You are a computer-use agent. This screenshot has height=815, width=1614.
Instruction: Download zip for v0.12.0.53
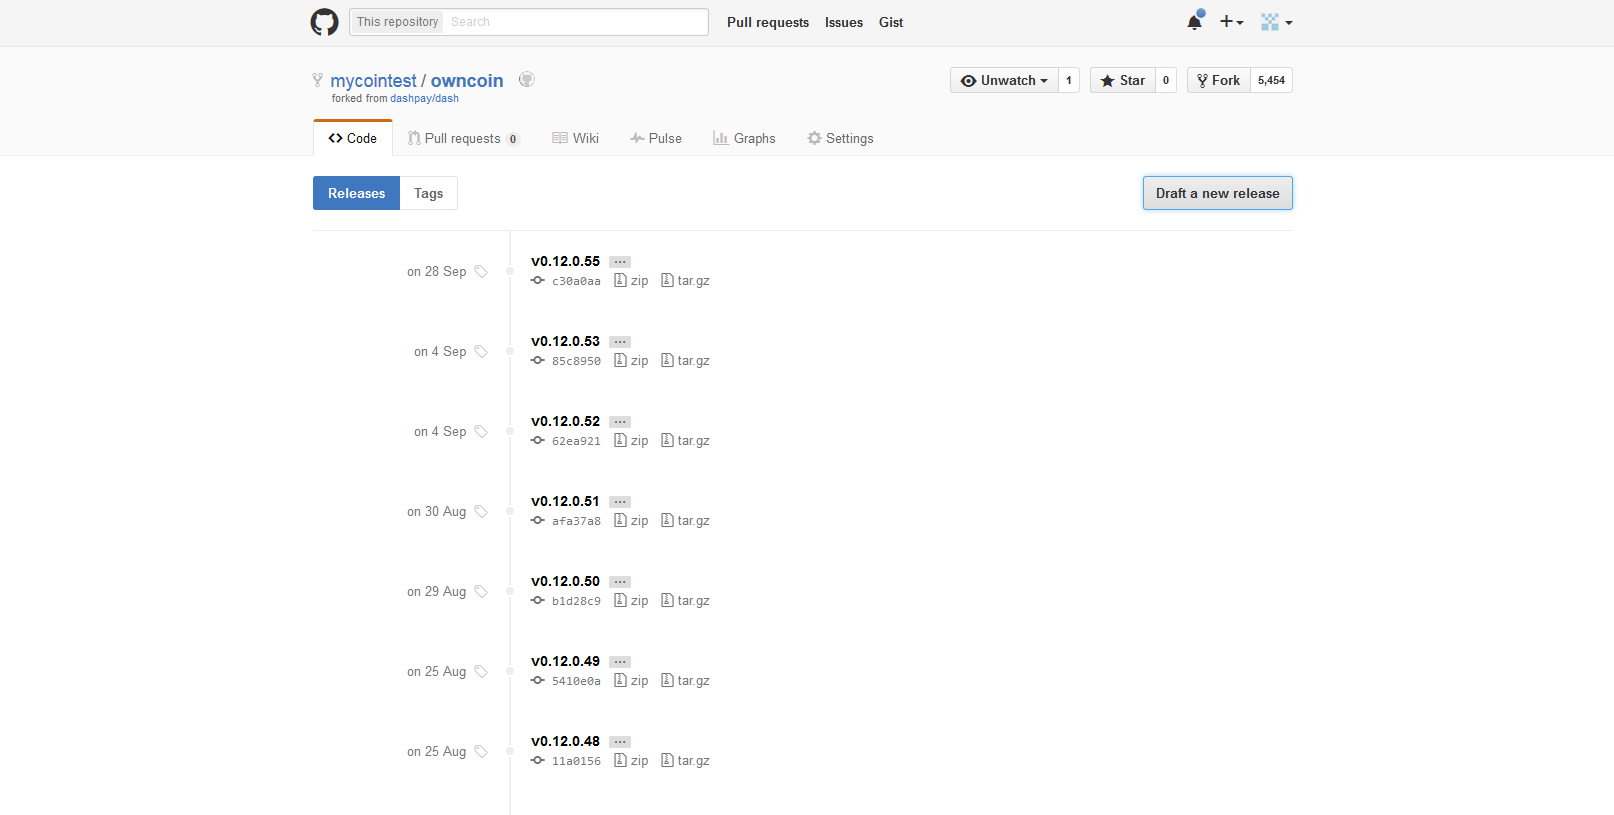click(631, 361)
